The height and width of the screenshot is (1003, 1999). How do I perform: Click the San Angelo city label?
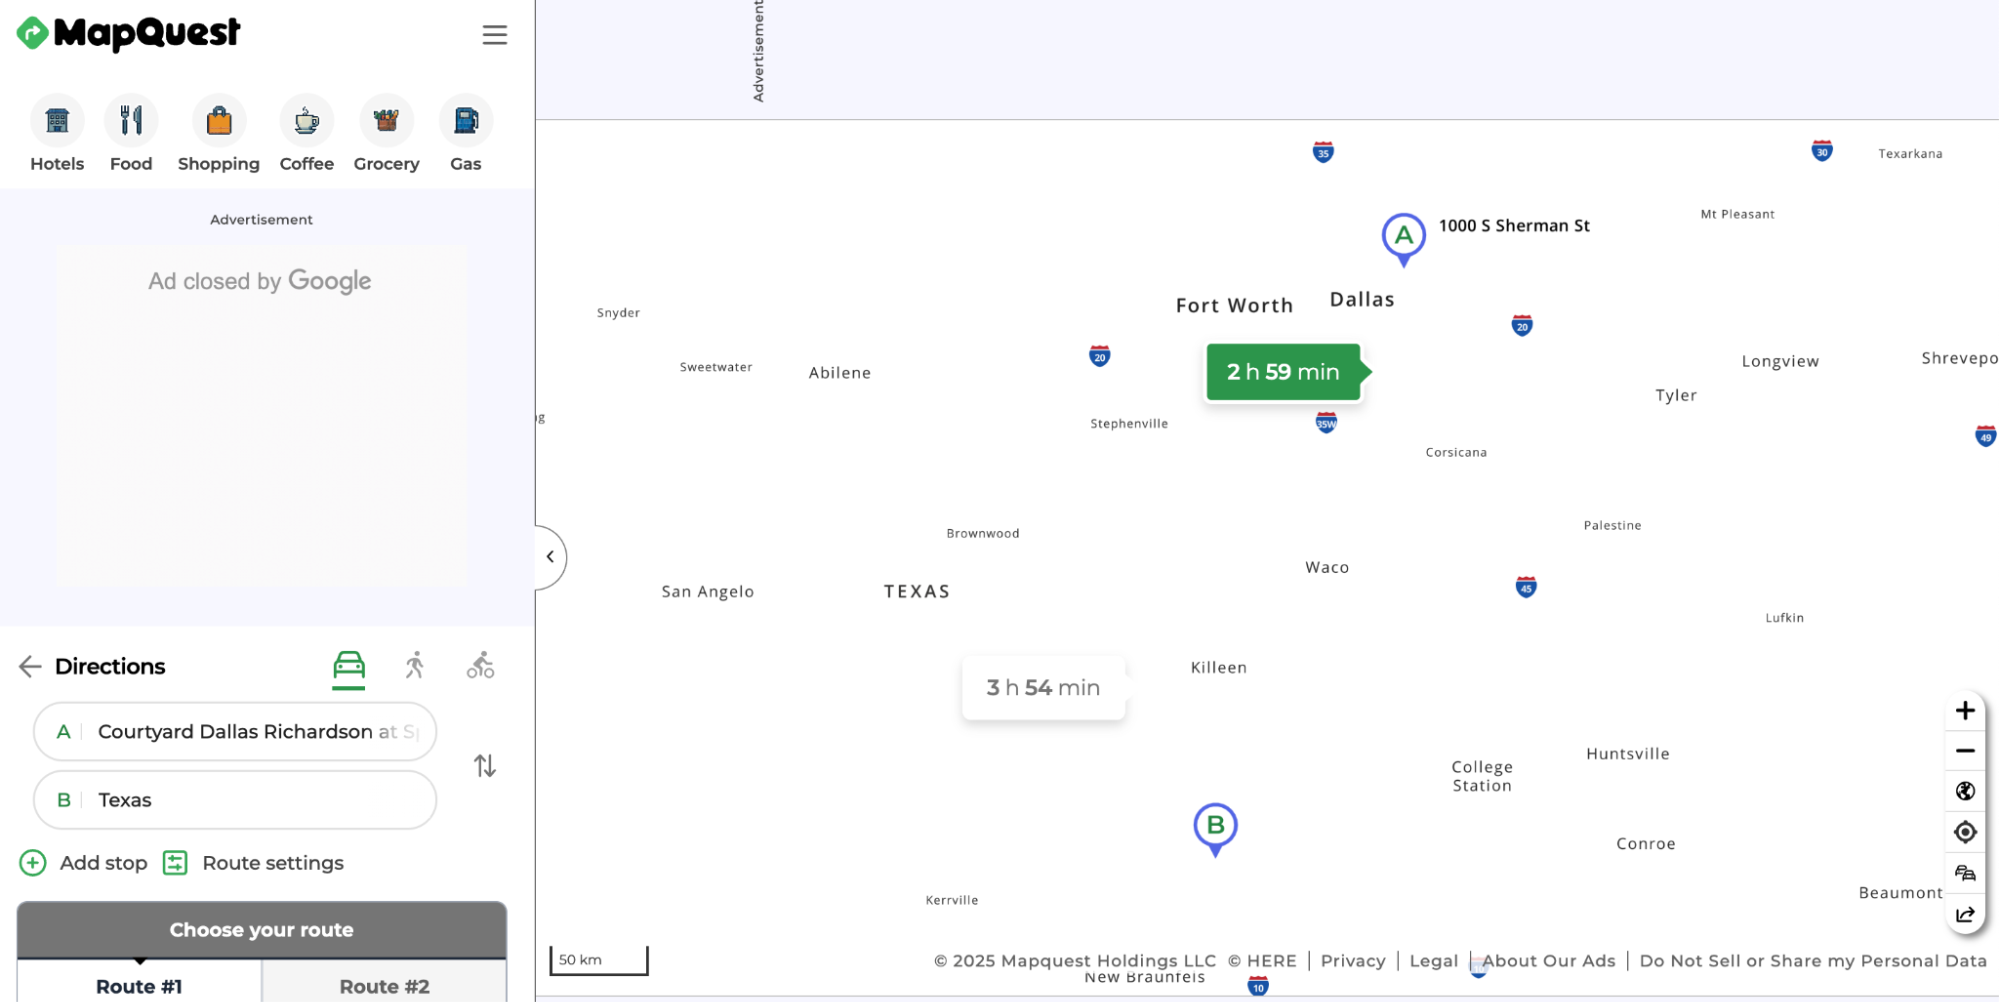click(x=708, y=592)
